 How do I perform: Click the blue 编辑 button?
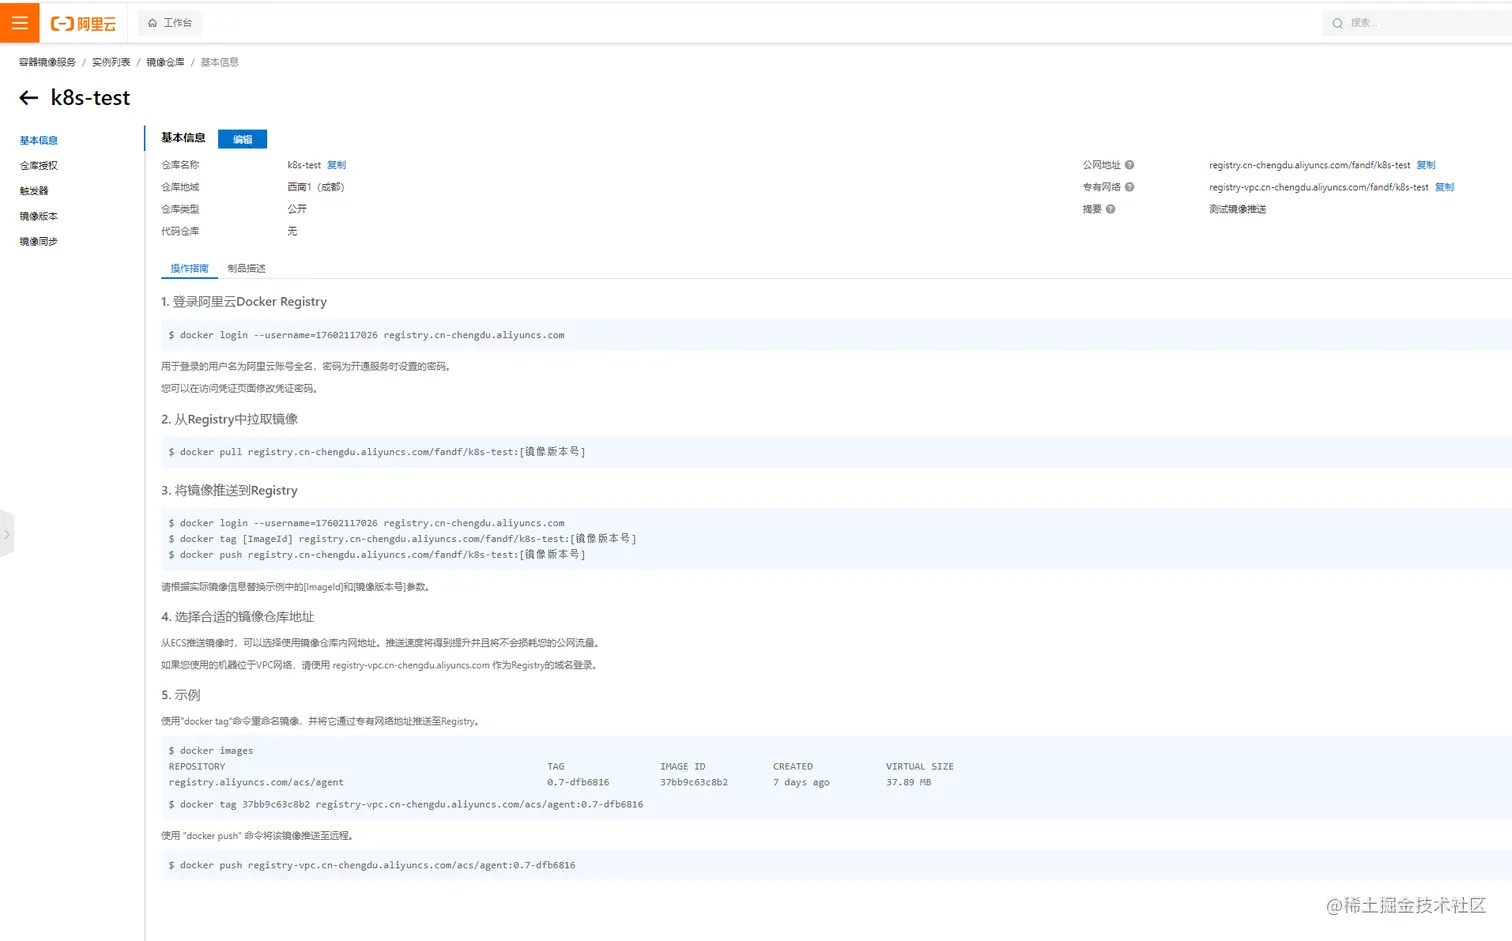point(242,139)
